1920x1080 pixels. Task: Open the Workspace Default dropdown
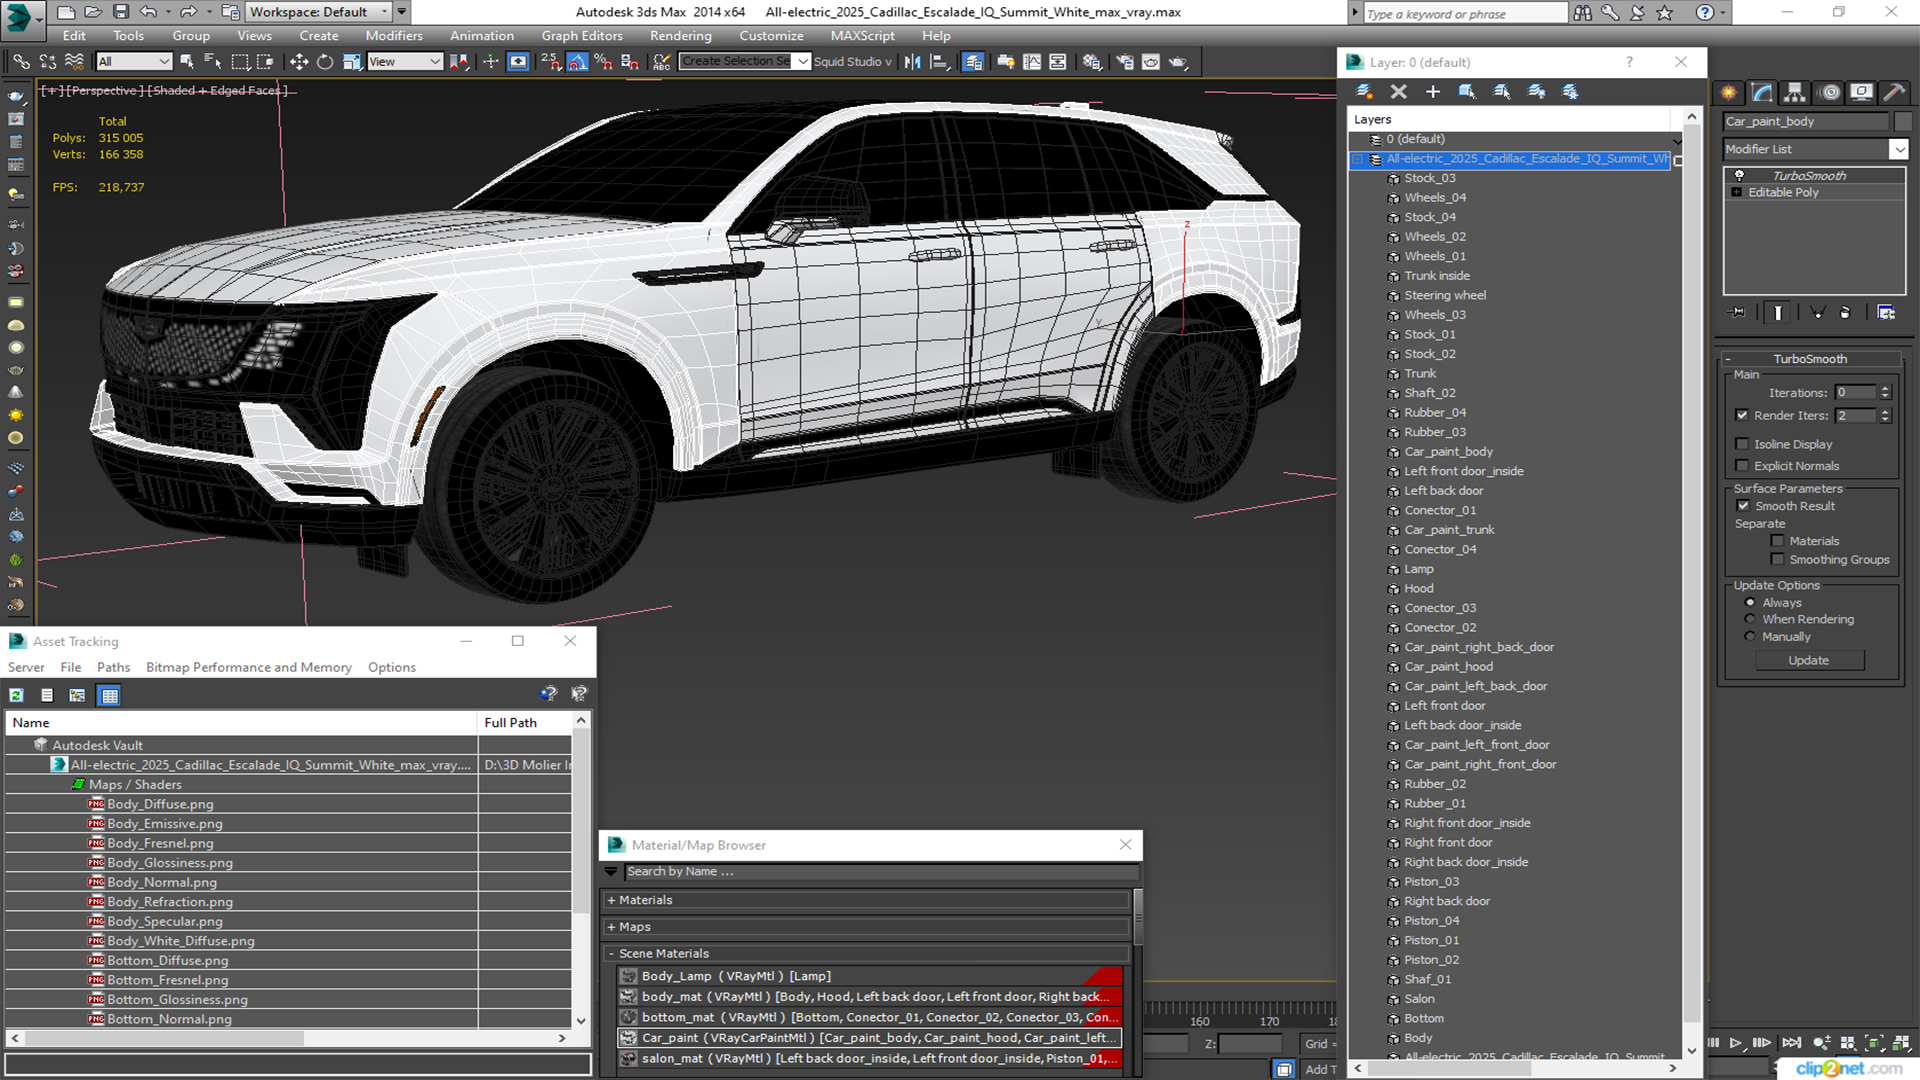[318, 12]
